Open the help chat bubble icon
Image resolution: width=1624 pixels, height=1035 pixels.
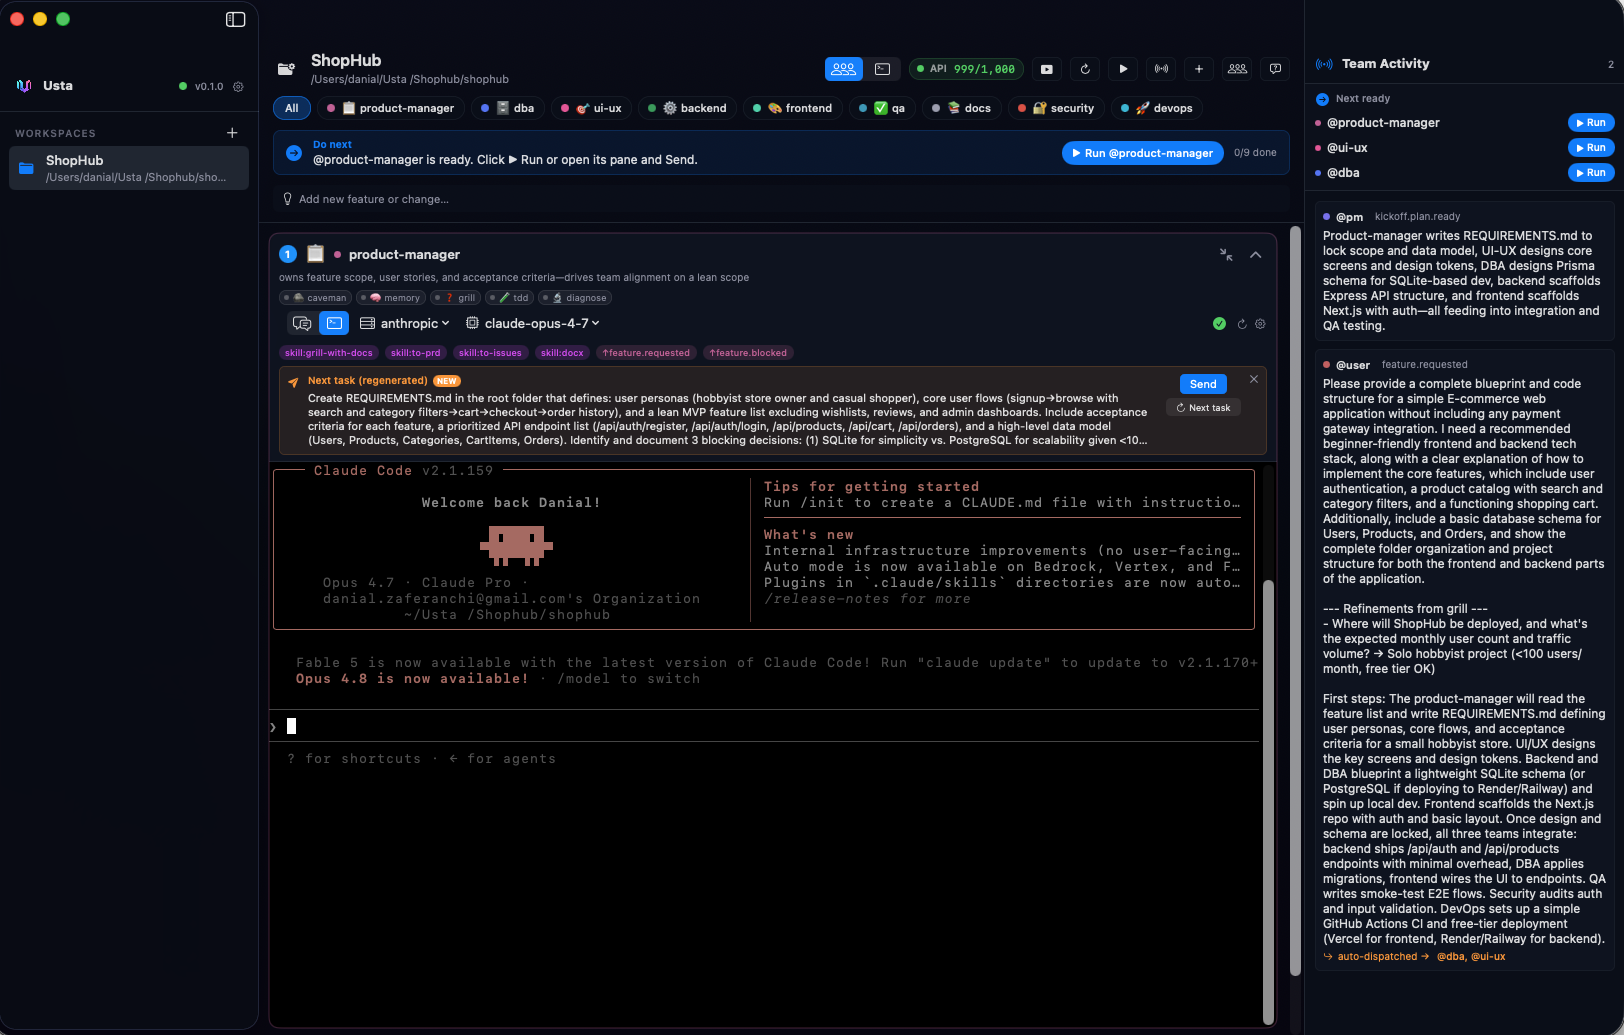[1275, 69]
